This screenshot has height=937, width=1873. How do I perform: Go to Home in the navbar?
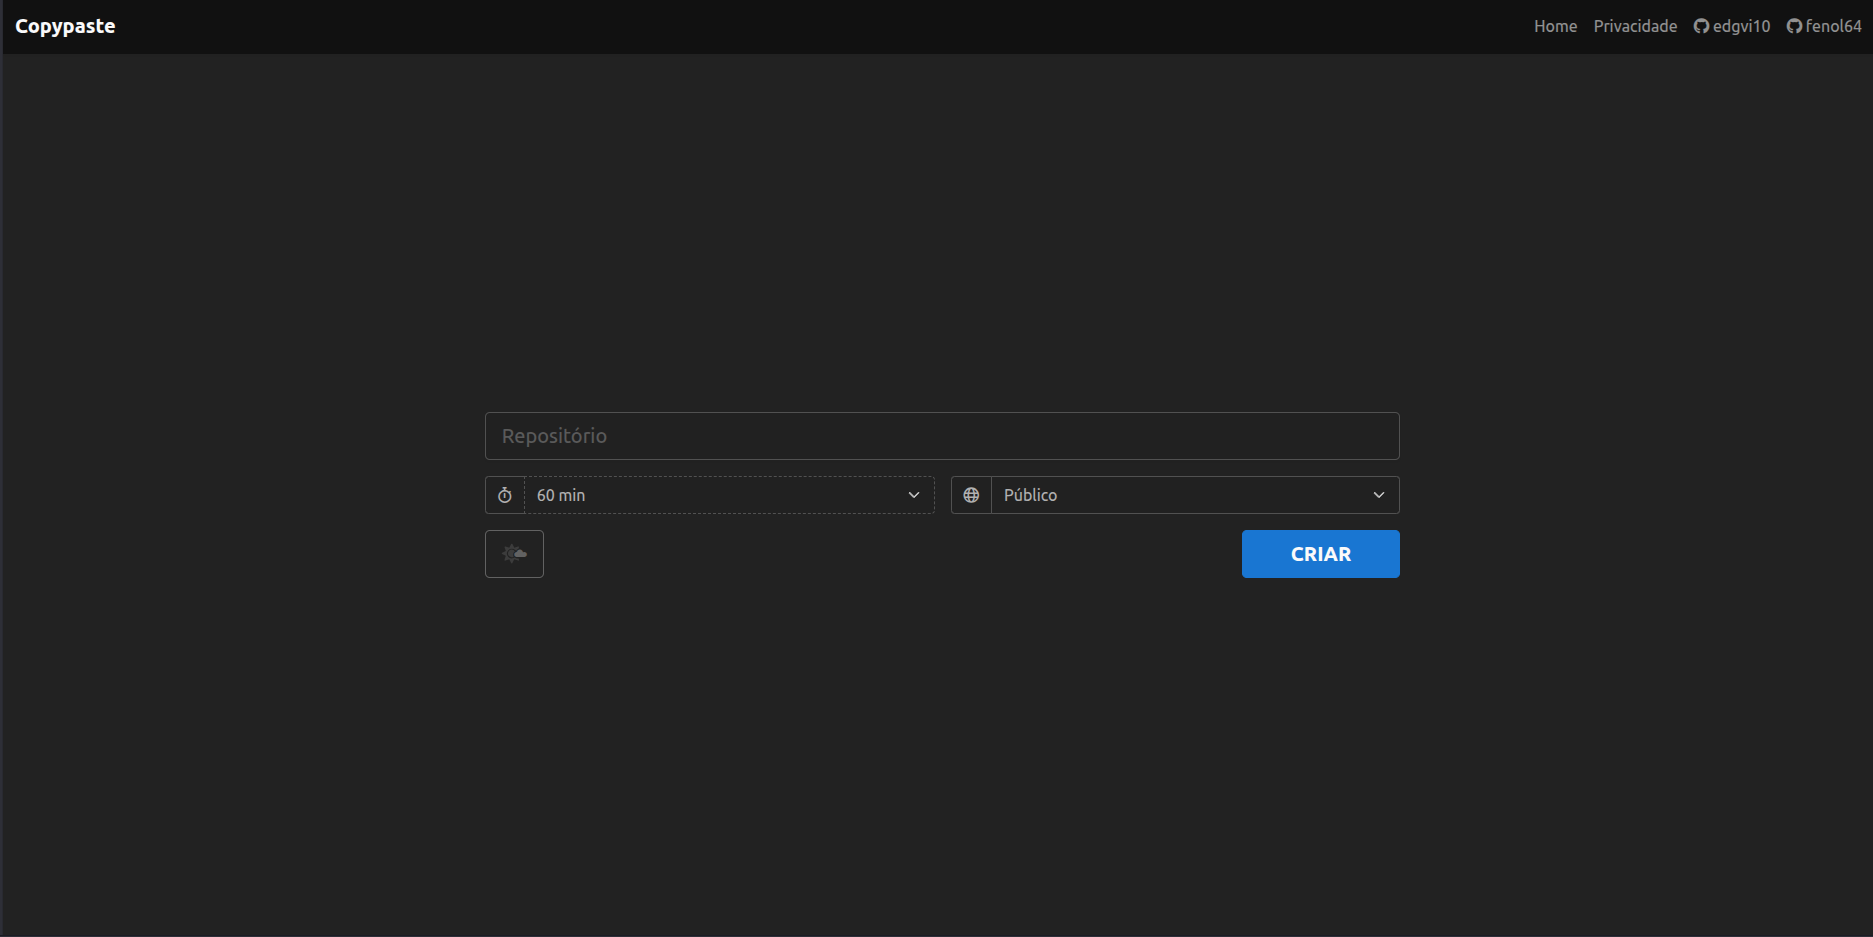(1555, 26)
